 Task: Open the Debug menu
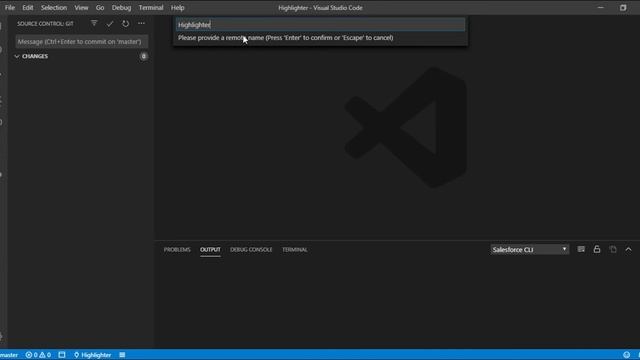121,8
